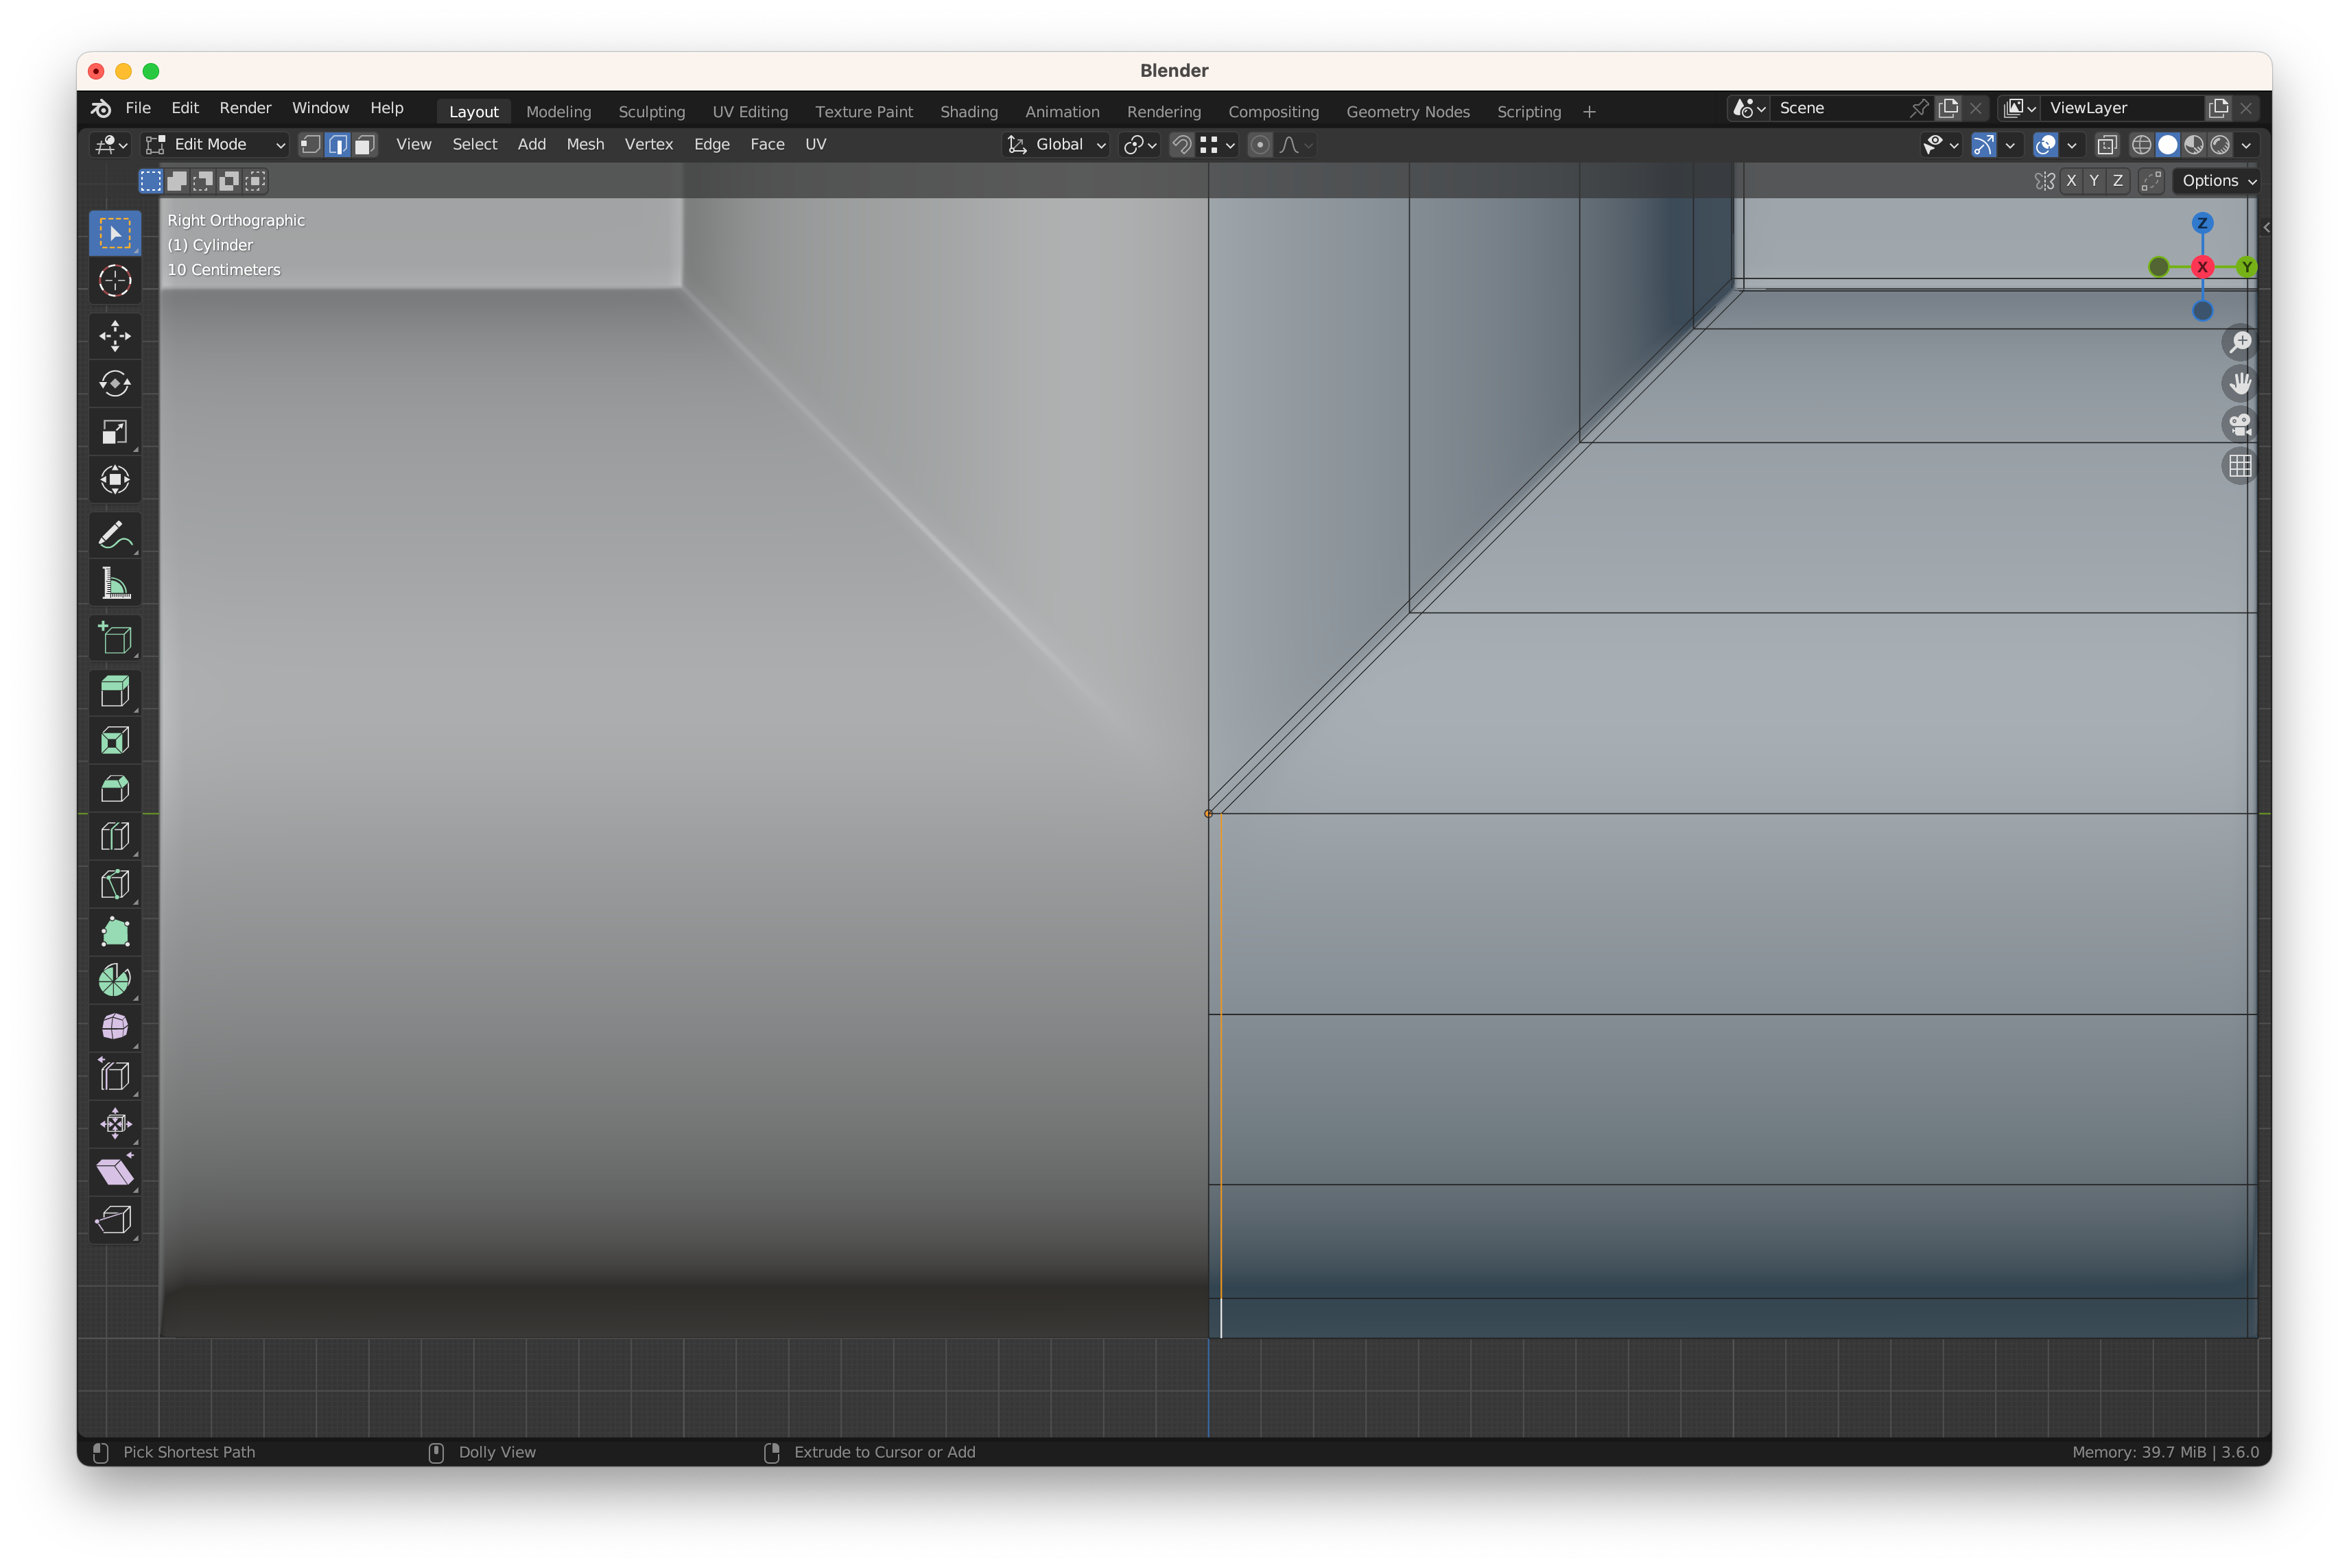This screenshot has height=1568, width=2349.
Task: Open the Mesh menu
Action: (x=585, y=145)
